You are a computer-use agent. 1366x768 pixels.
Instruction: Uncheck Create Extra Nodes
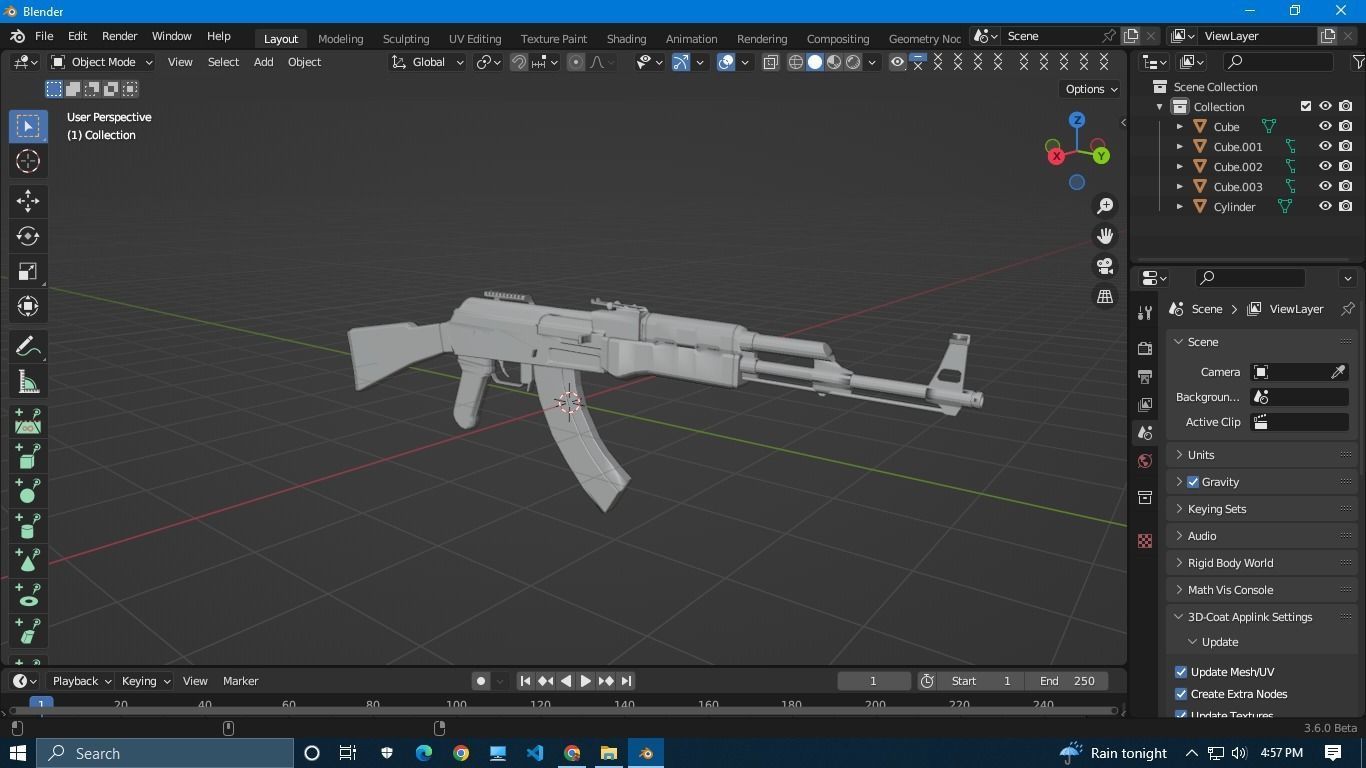[1181, 693]
